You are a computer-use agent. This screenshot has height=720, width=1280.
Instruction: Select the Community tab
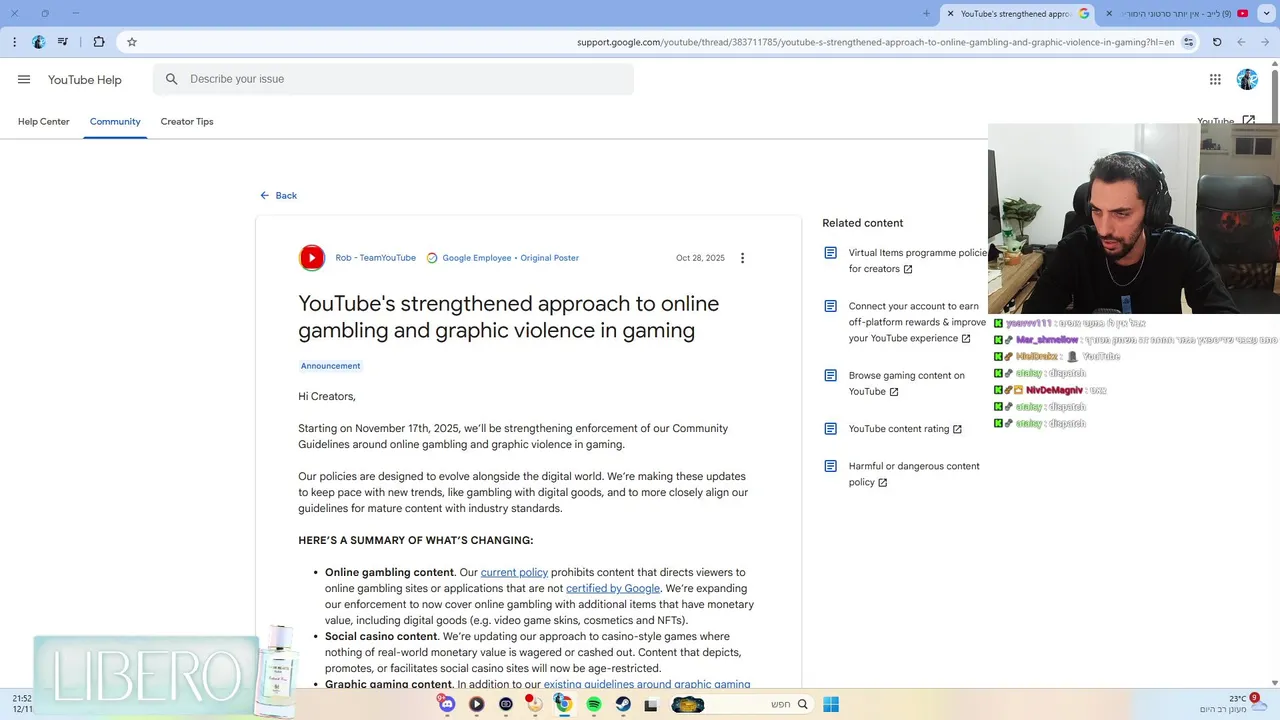[115, 121]
